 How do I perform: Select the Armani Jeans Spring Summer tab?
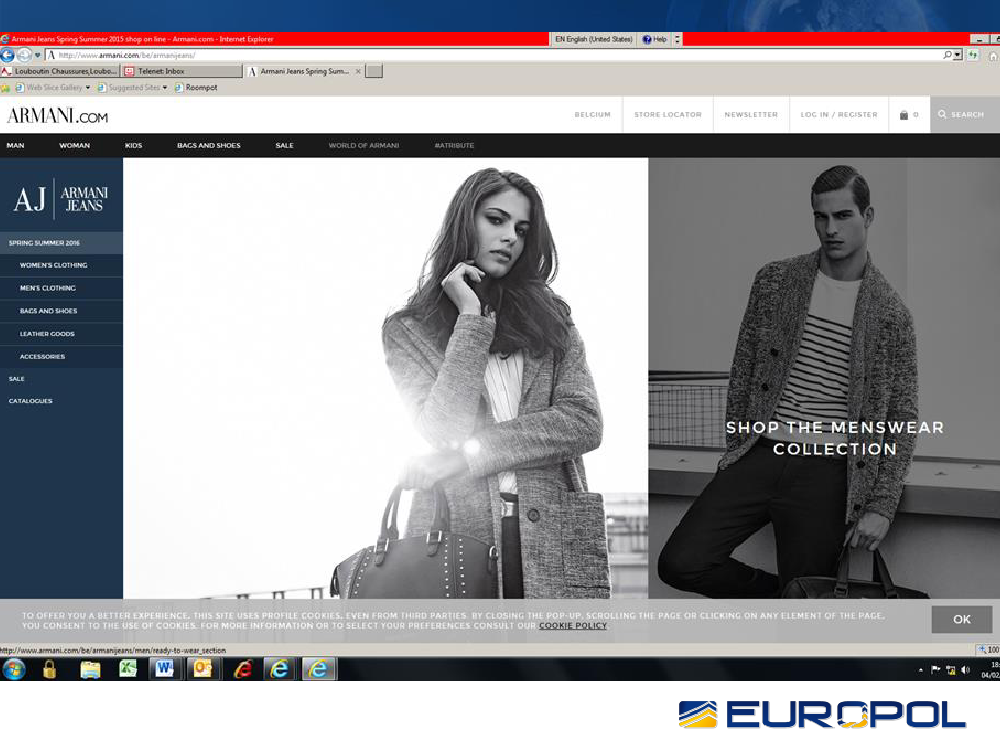pyautogui.click(x=304, y=71)
